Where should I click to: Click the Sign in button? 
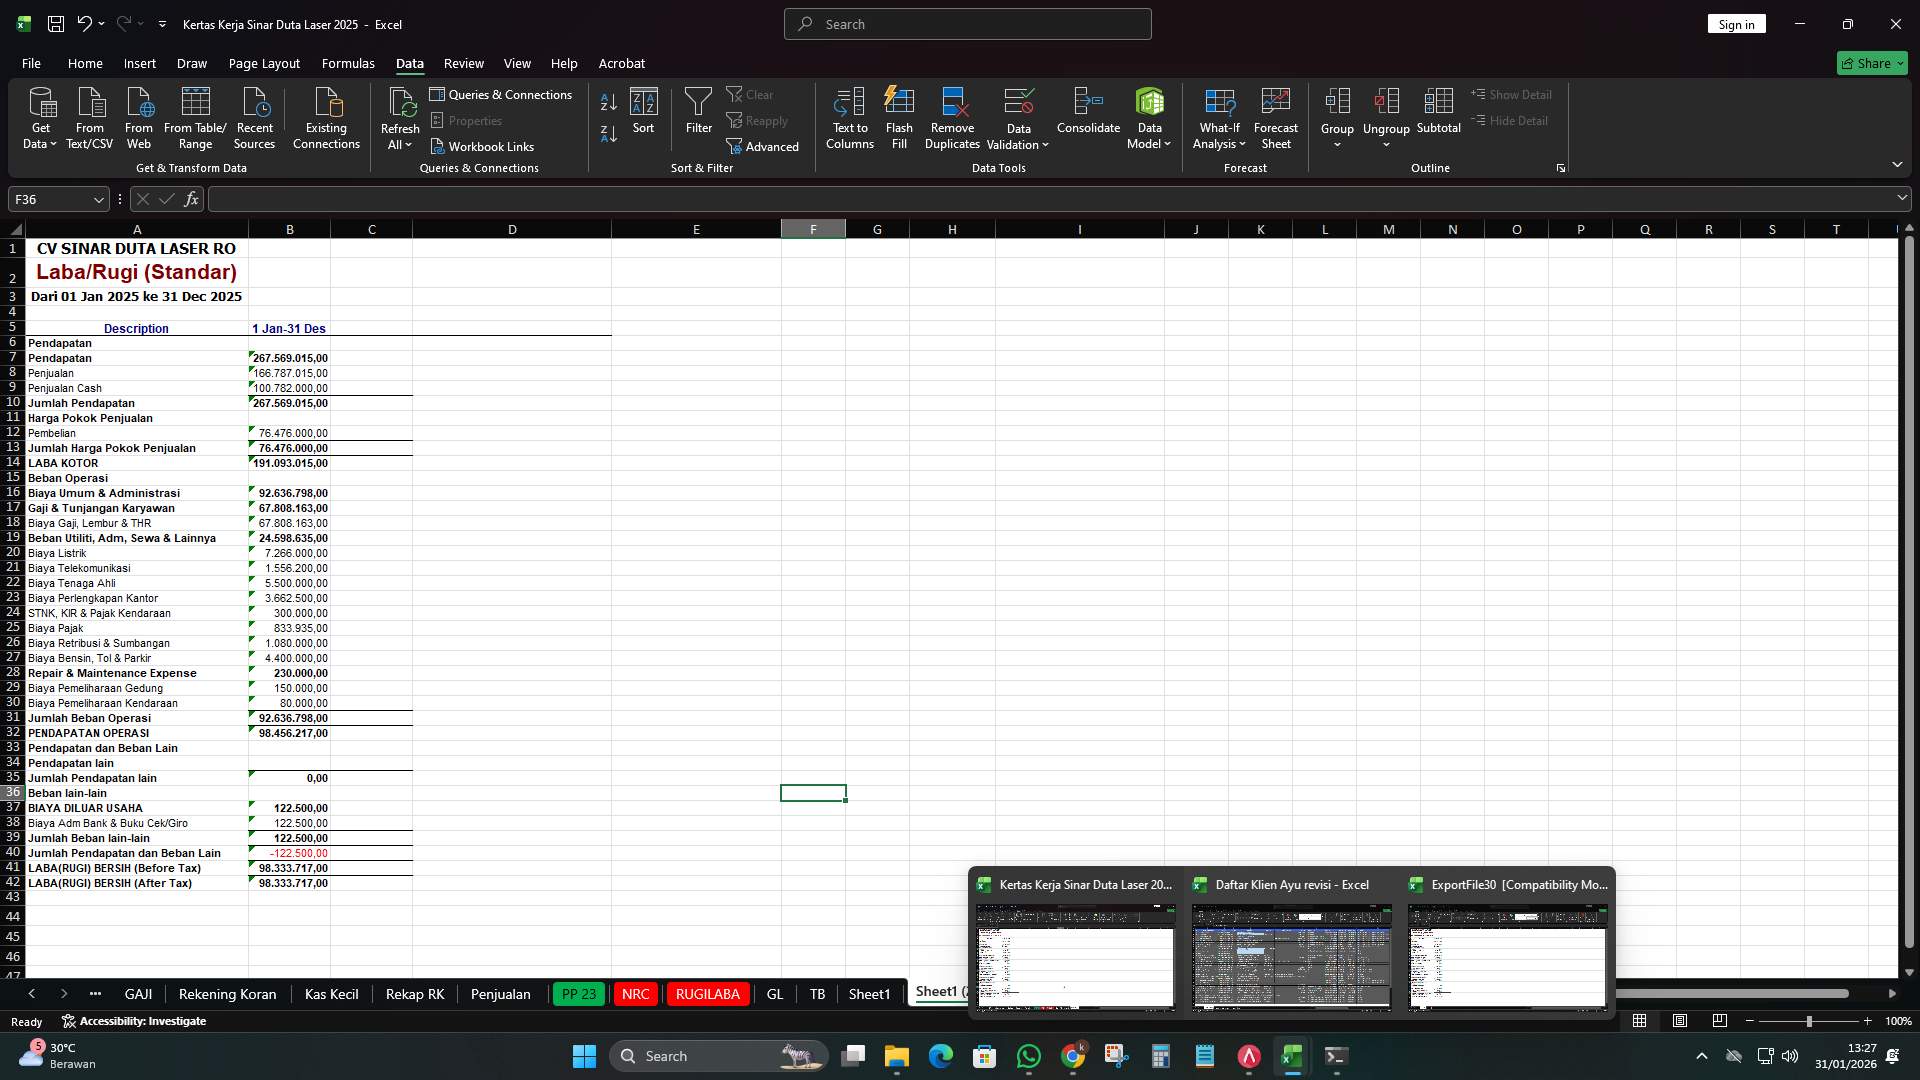point(1736,23)
